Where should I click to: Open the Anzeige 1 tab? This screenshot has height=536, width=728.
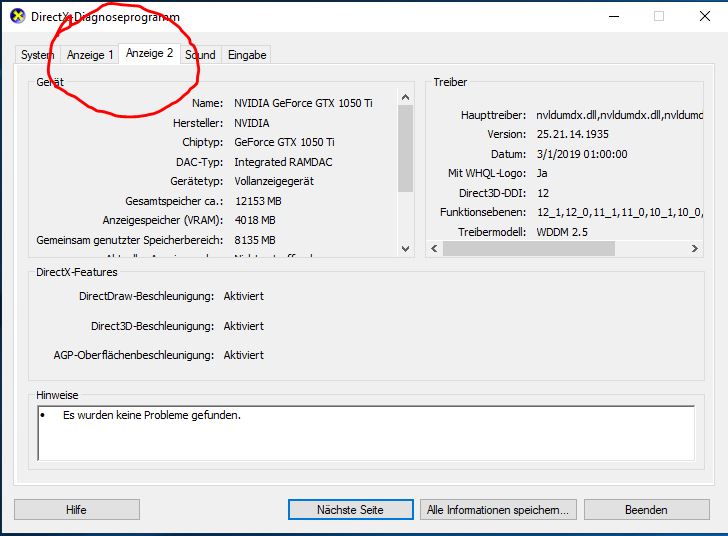[90, 55]
